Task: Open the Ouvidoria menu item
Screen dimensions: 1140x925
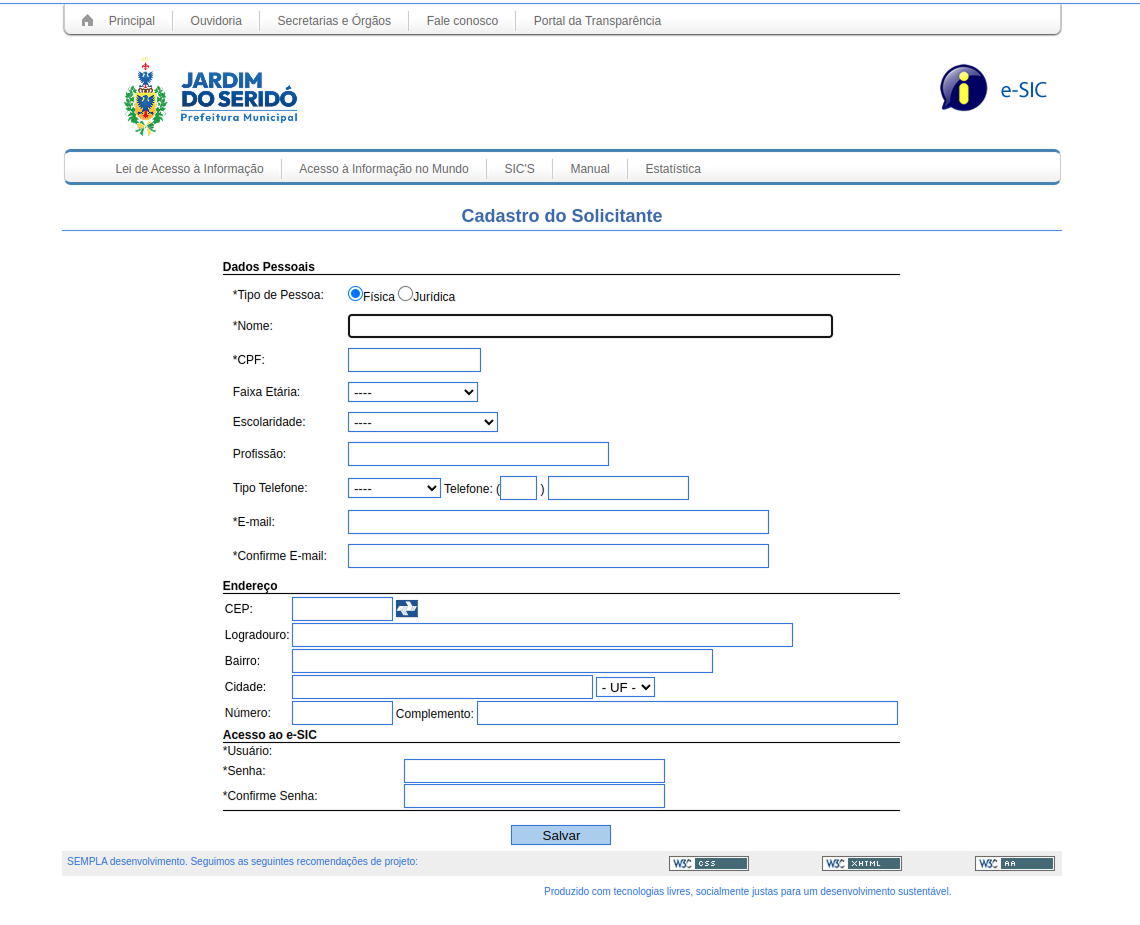Action: (216, 21)
